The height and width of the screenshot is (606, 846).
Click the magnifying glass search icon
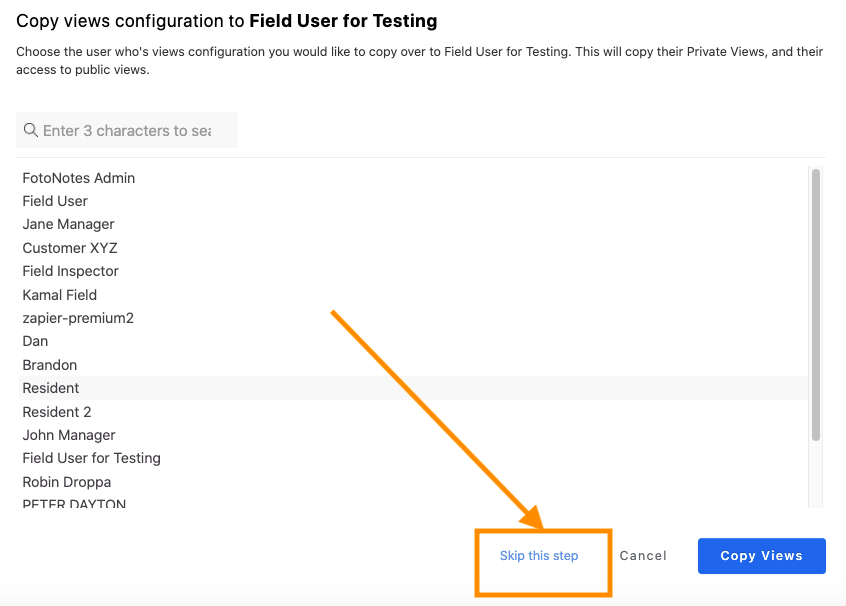click(31, 130)
